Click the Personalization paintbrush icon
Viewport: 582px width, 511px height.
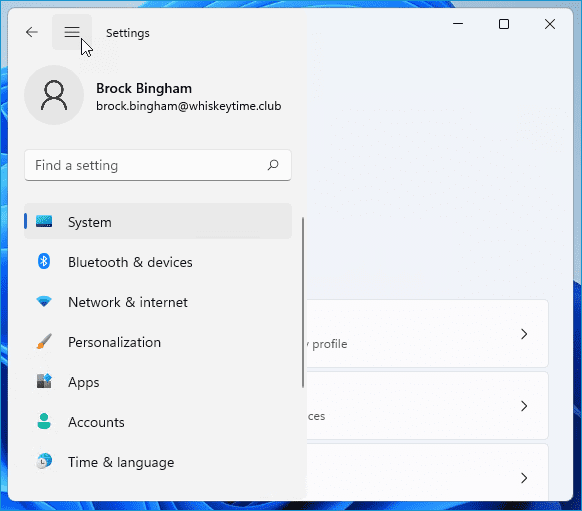(44, 341)
